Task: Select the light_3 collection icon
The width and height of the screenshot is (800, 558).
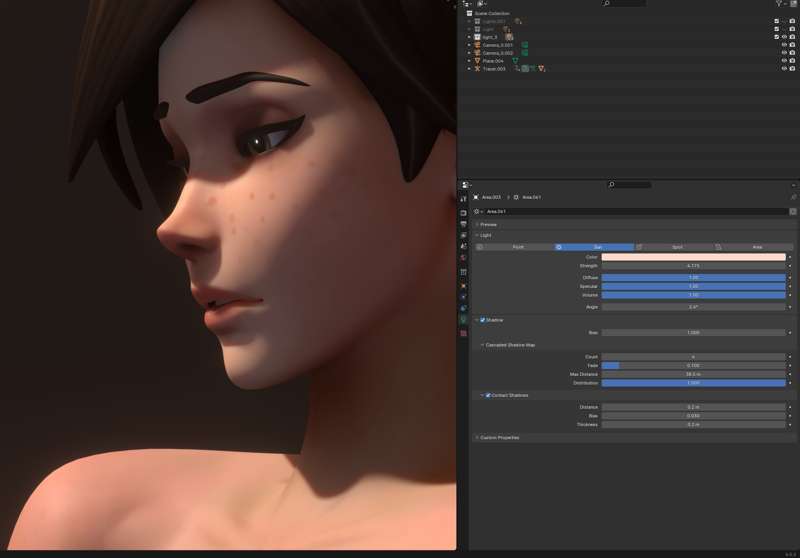Action: (x=478, y=37)
